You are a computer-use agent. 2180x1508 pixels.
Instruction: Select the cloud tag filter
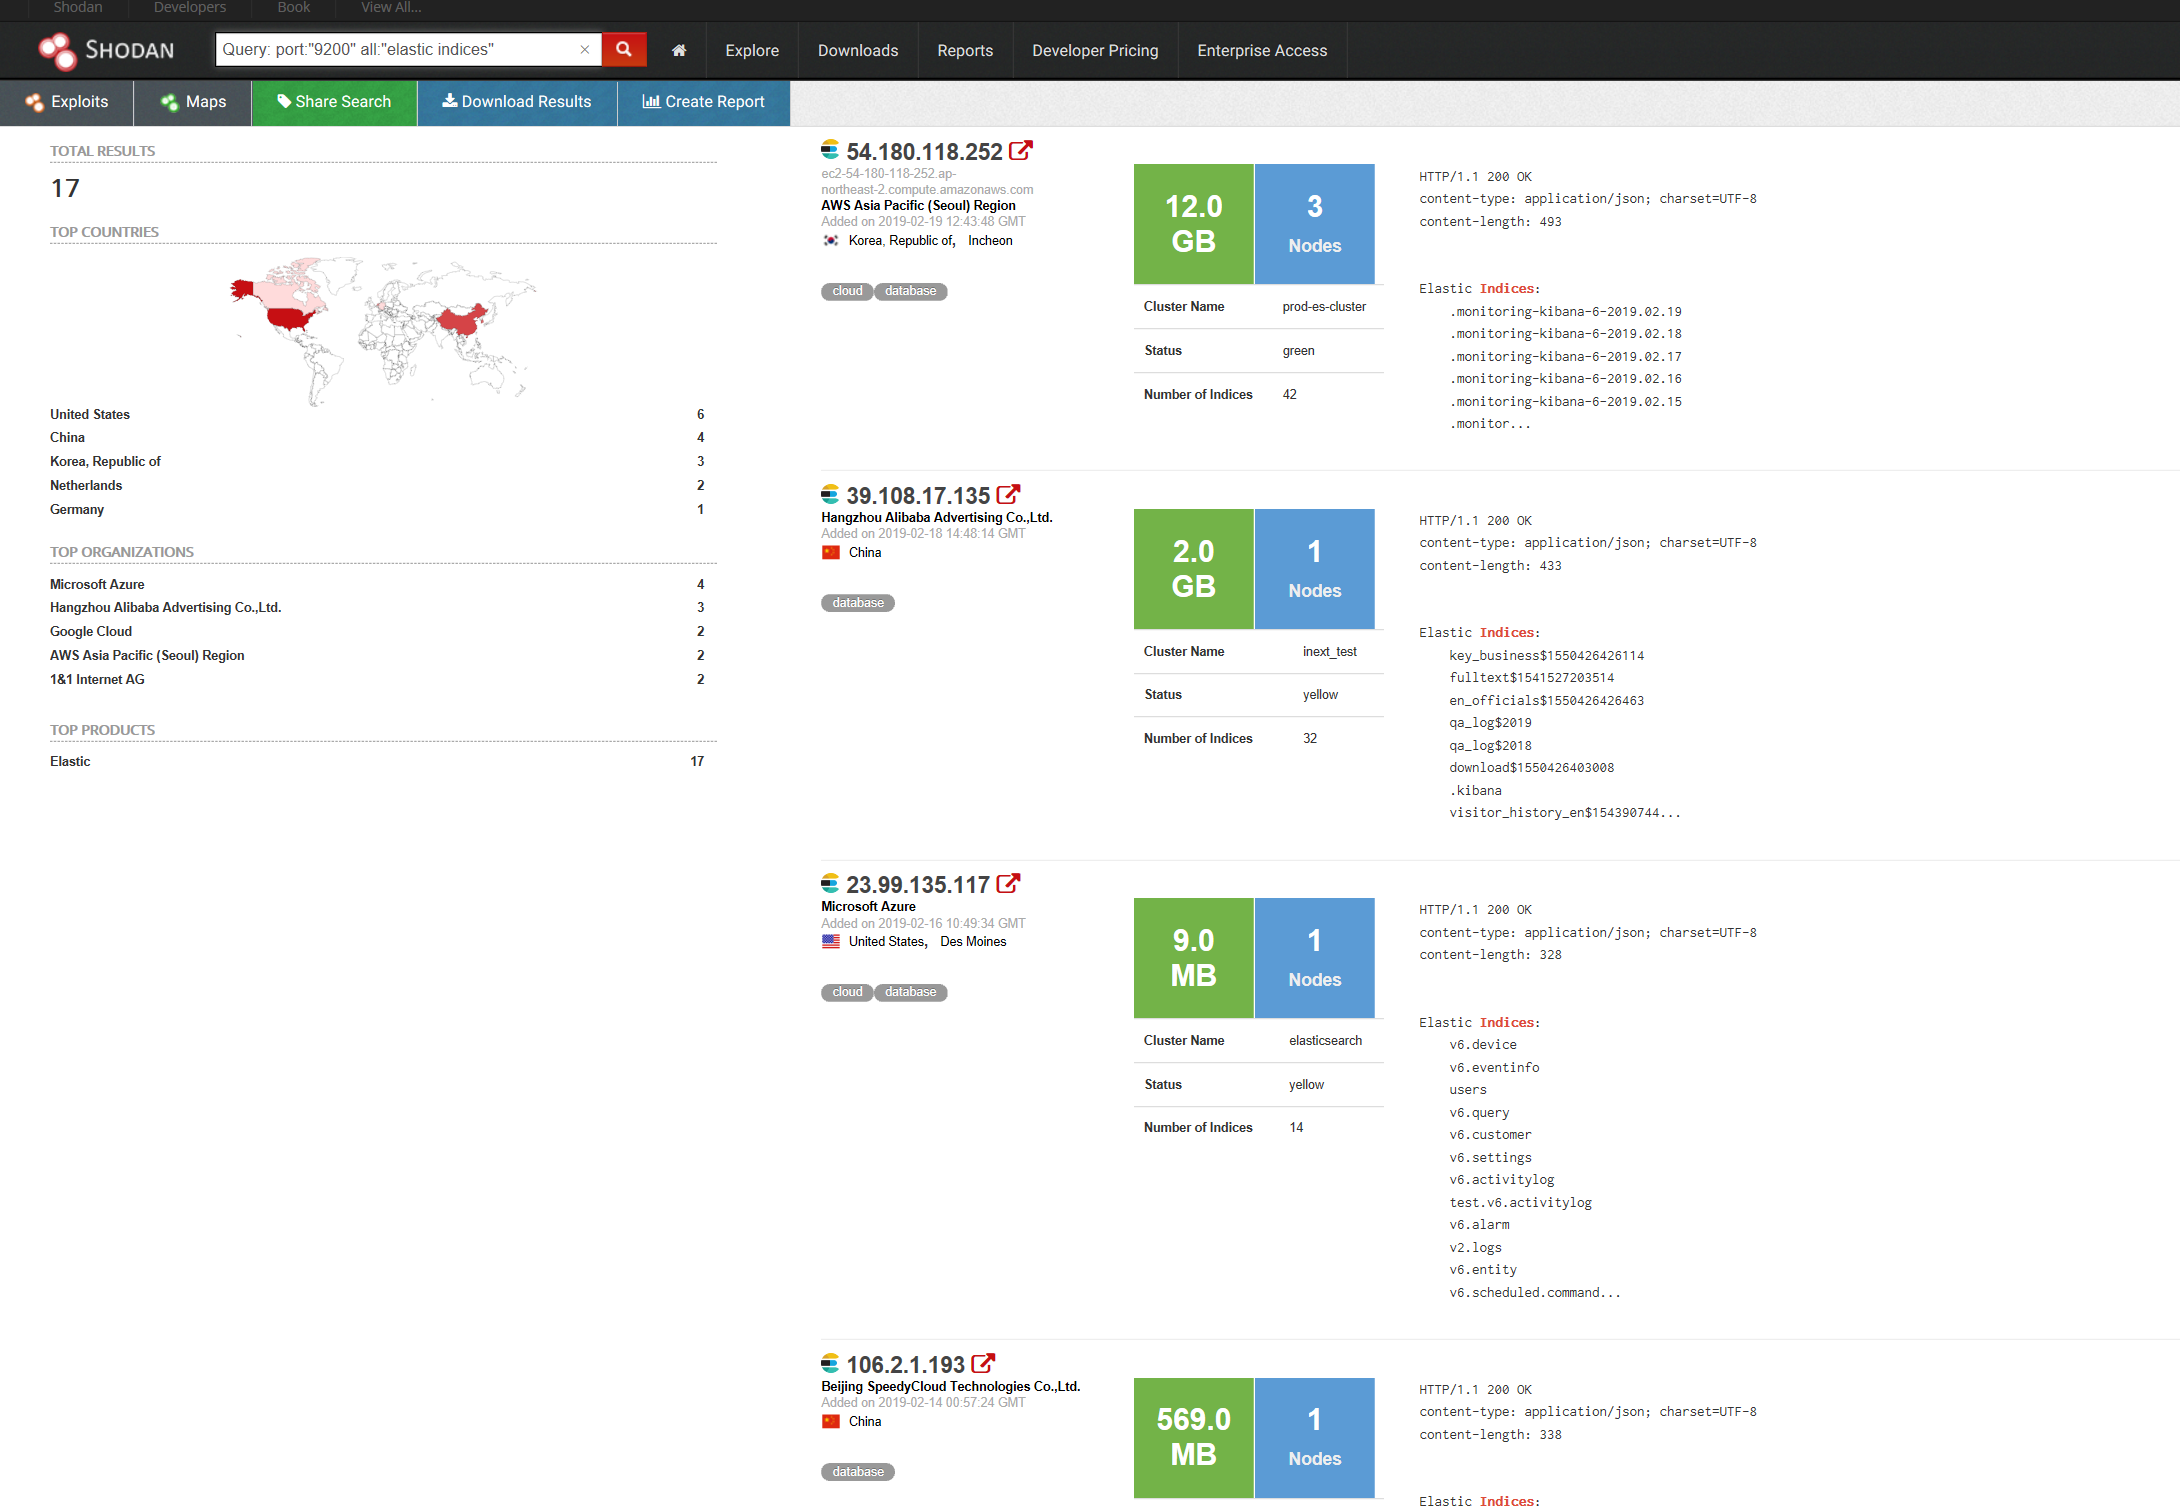coord(845,290)
